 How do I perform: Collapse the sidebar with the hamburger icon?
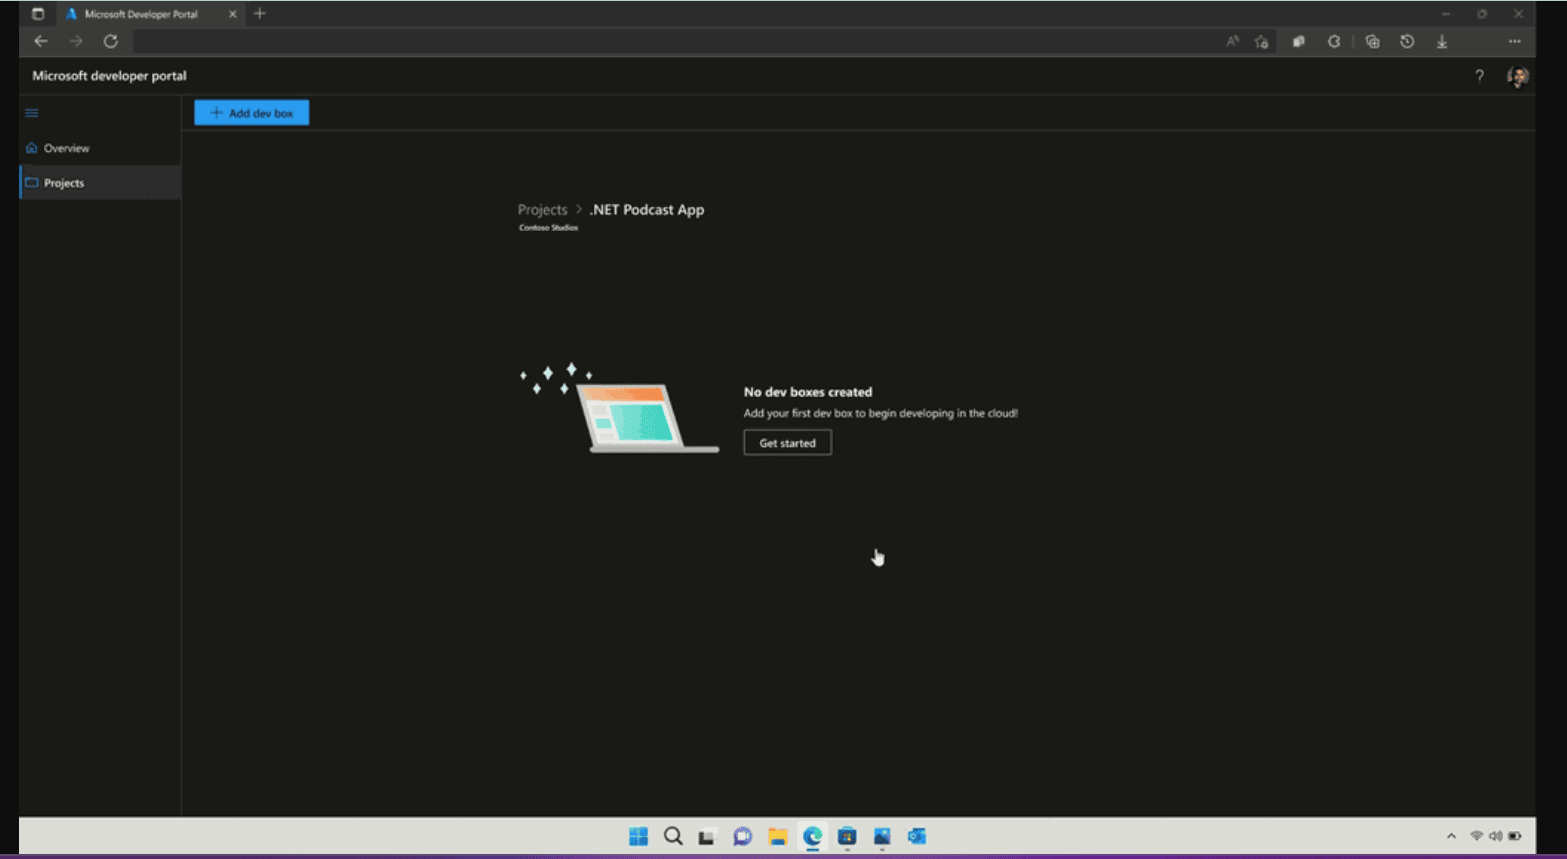coord(32,113)
